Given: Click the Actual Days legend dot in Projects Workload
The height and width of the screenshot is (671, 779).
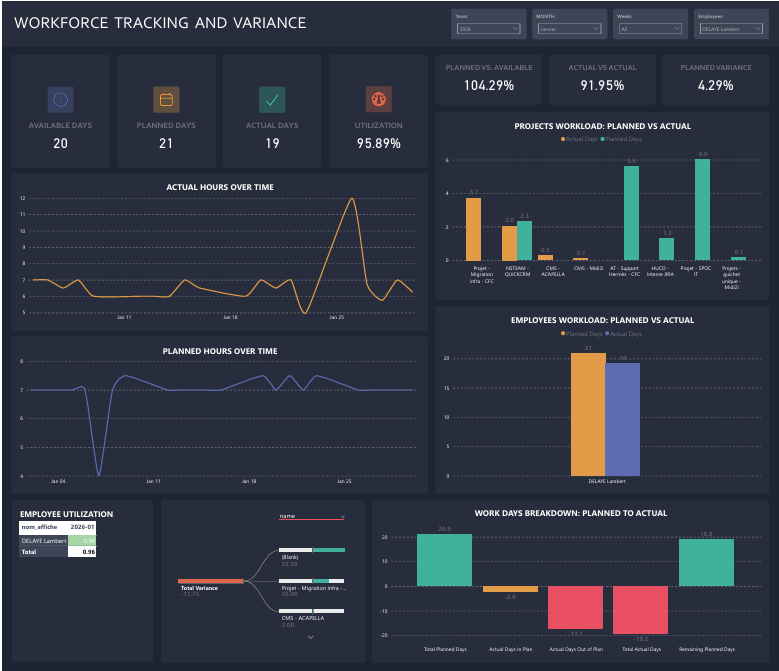Looking at the screenshot, I should [563, 139].
